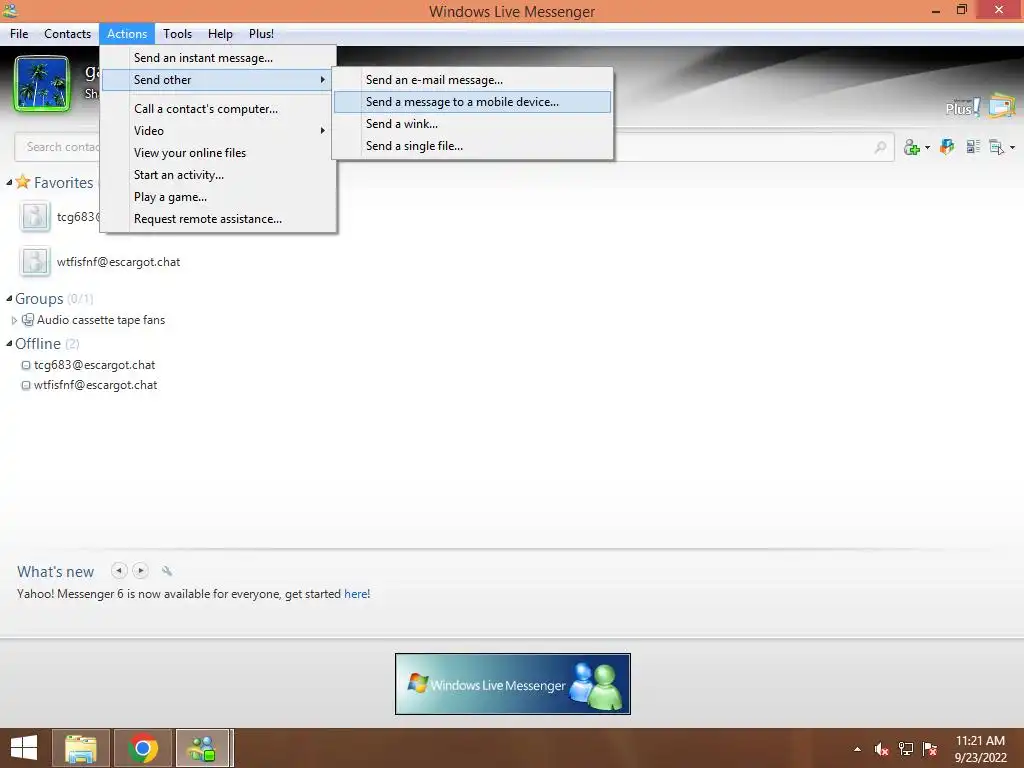Open Google Chrome from the taskbar

pyautogui.click(x=143, y=748)
